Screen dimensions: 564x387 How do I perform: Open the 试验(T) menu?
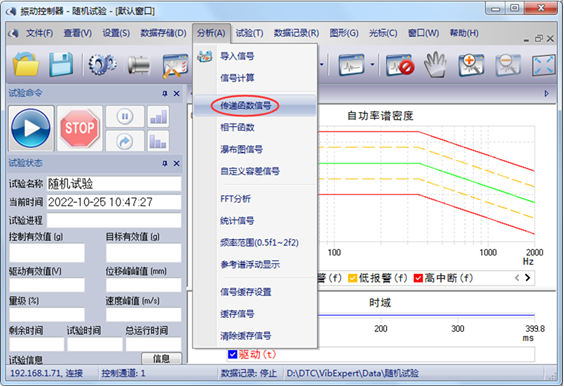point(249,33)
